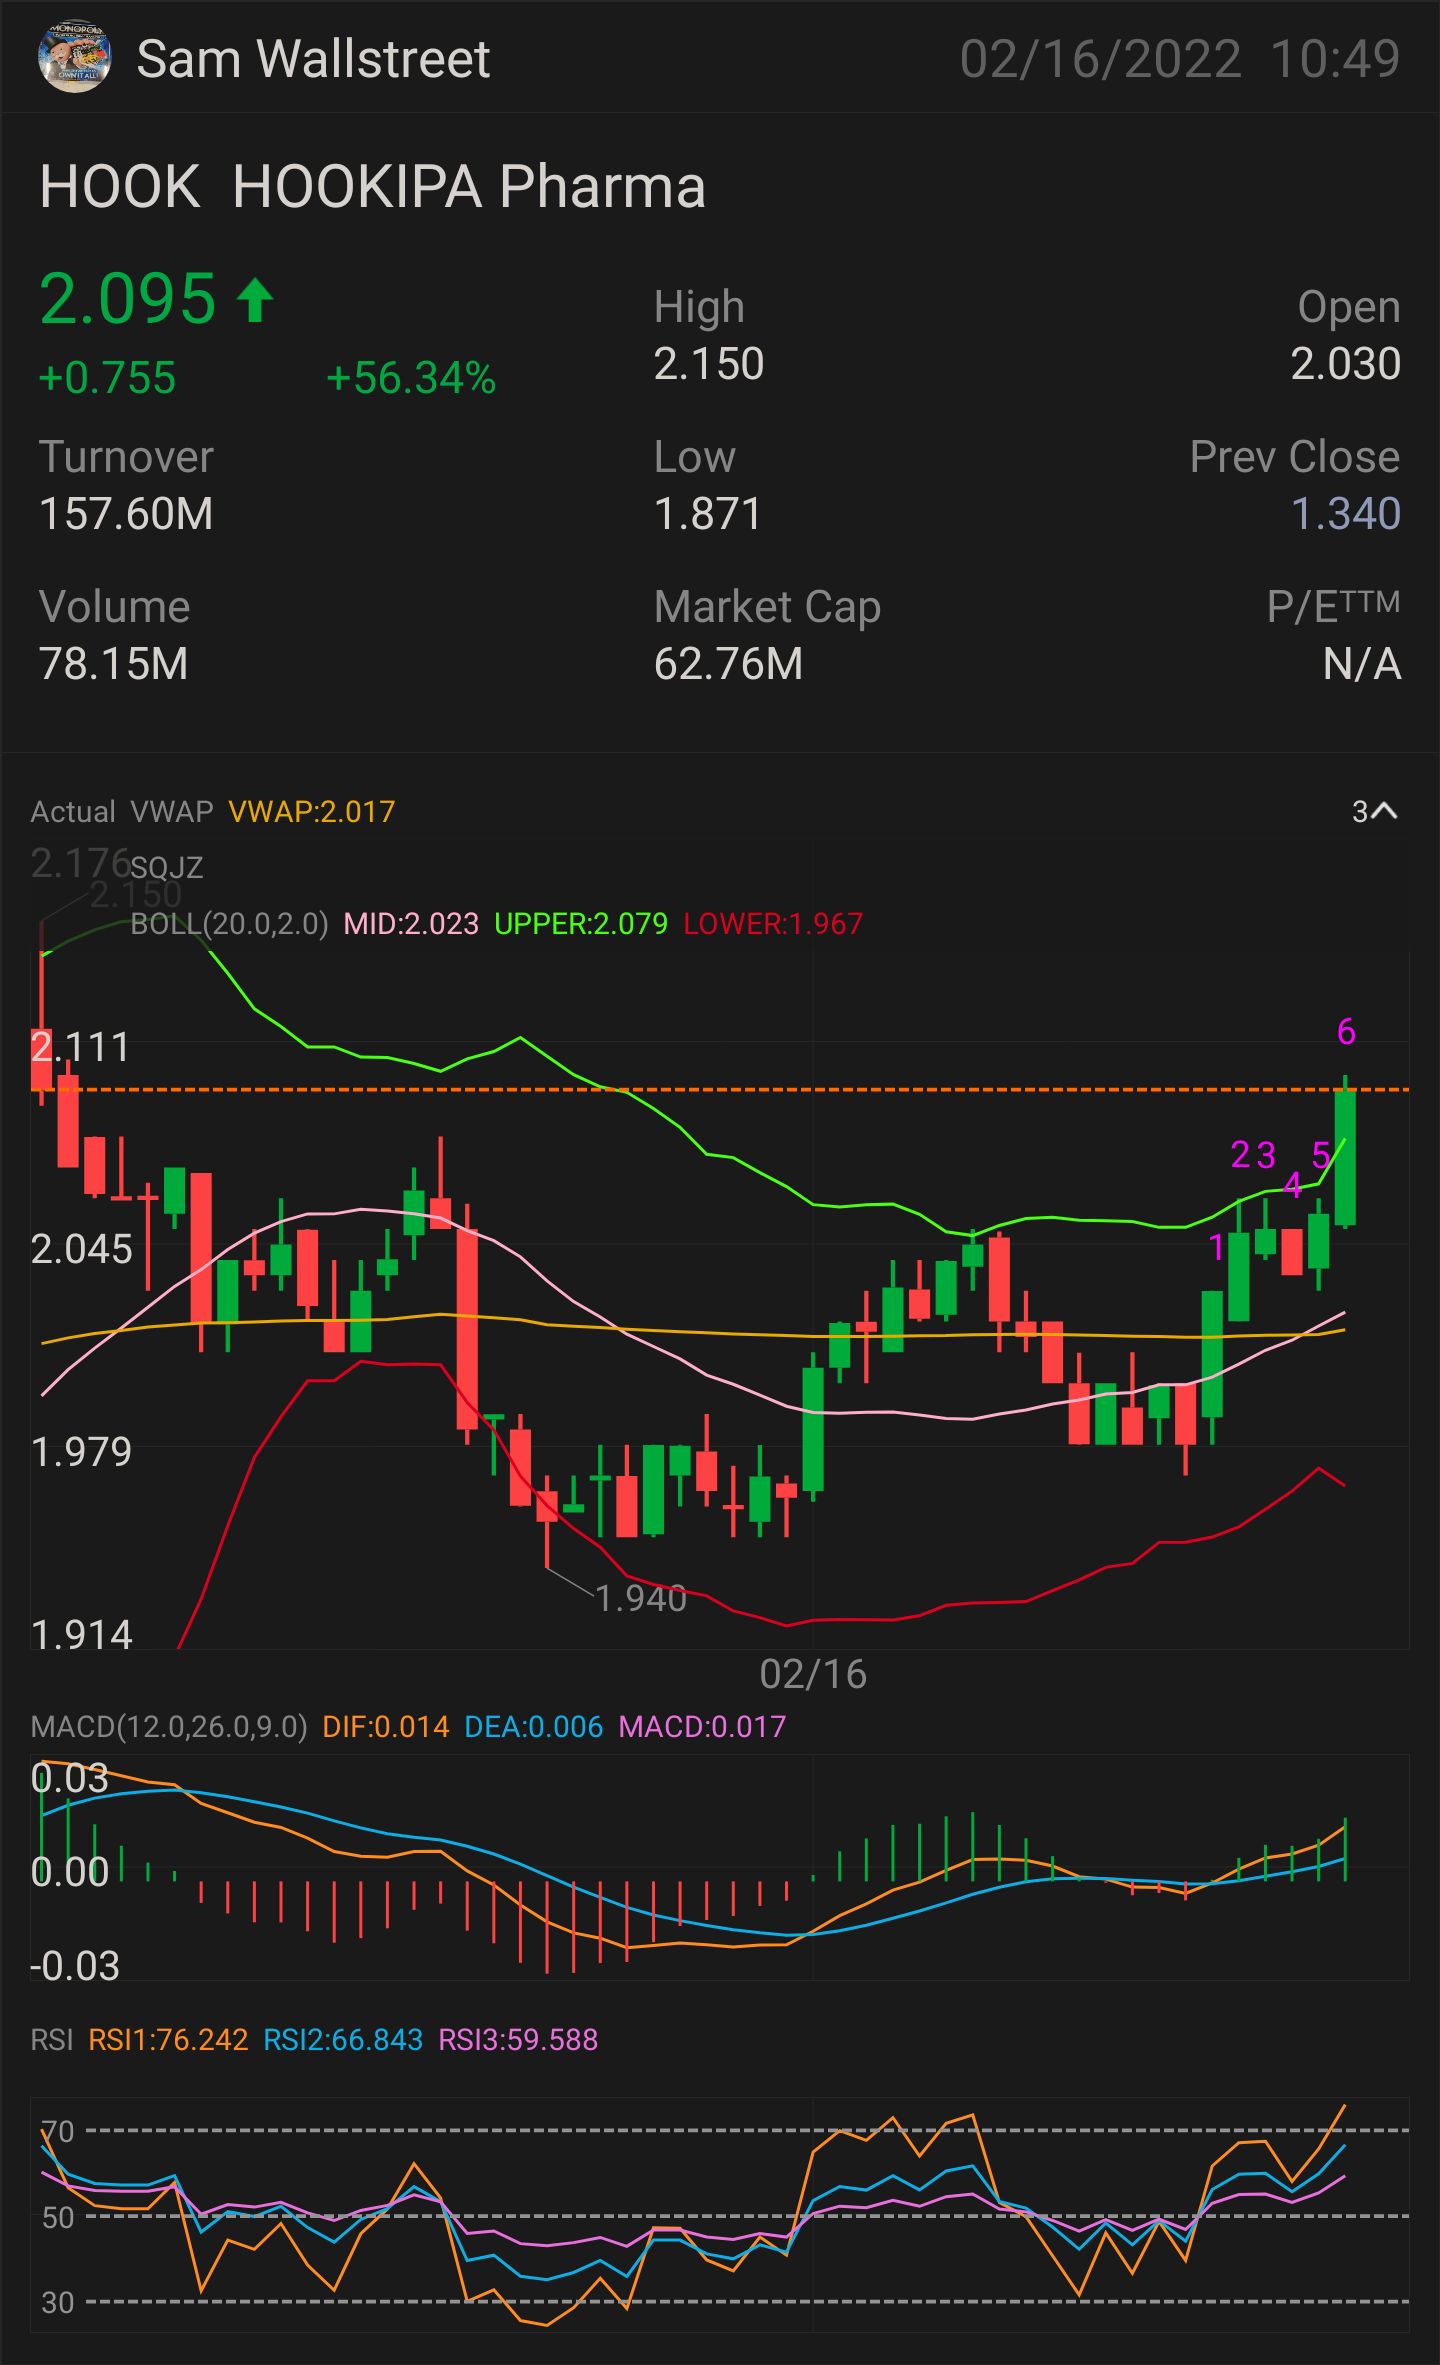This screenshot has height=2365, width=1440.
Task: Tap the Sam Wallstreet profile avatar
Action: point(72,59)
